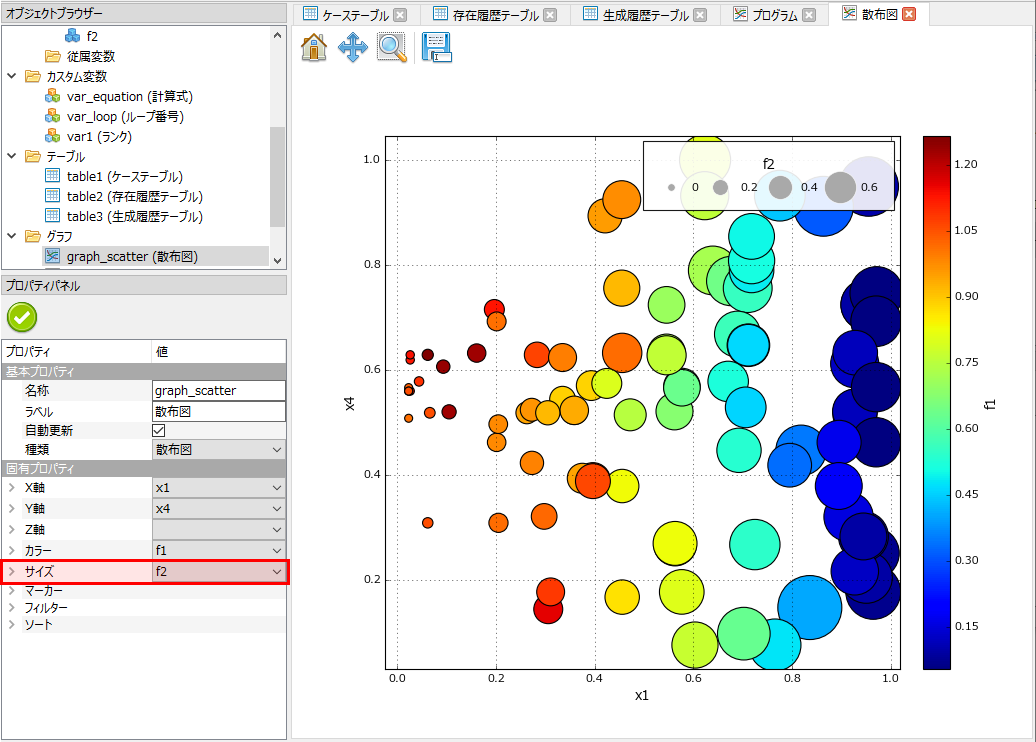Click the f1 colorbar gradient

coord(937,400)
